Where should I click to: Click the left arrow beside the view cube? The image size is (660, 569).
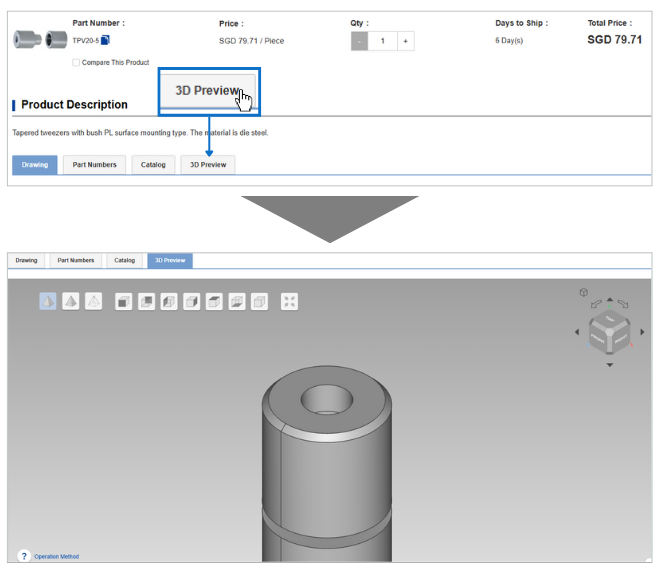click(x=577, y=332)
